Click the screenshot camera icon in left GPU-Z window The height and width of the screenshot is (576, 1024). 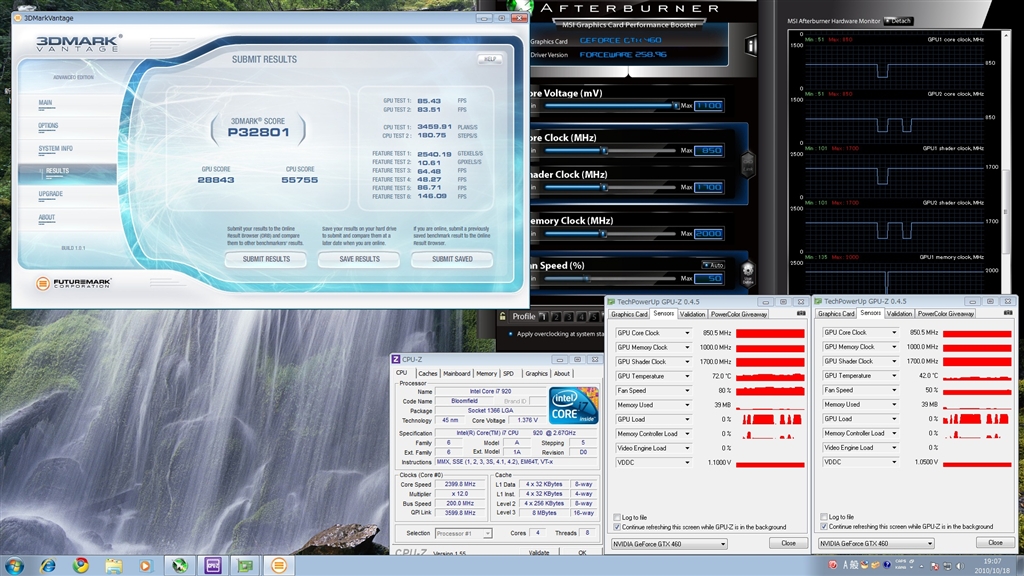tap(801, 313)
